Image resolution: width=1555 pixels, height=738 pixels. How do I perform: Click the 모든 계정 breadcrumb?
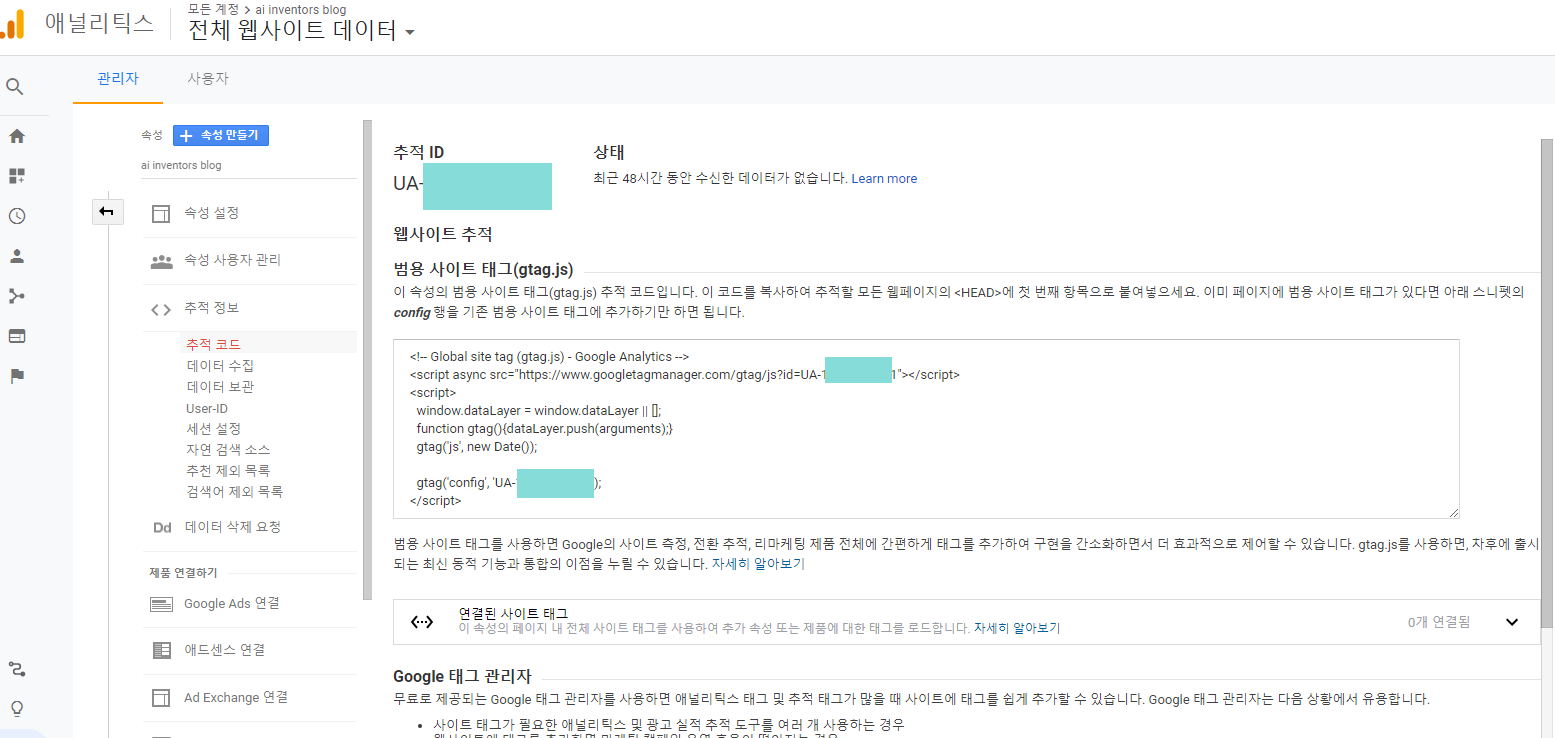click(x=214, y=10)
